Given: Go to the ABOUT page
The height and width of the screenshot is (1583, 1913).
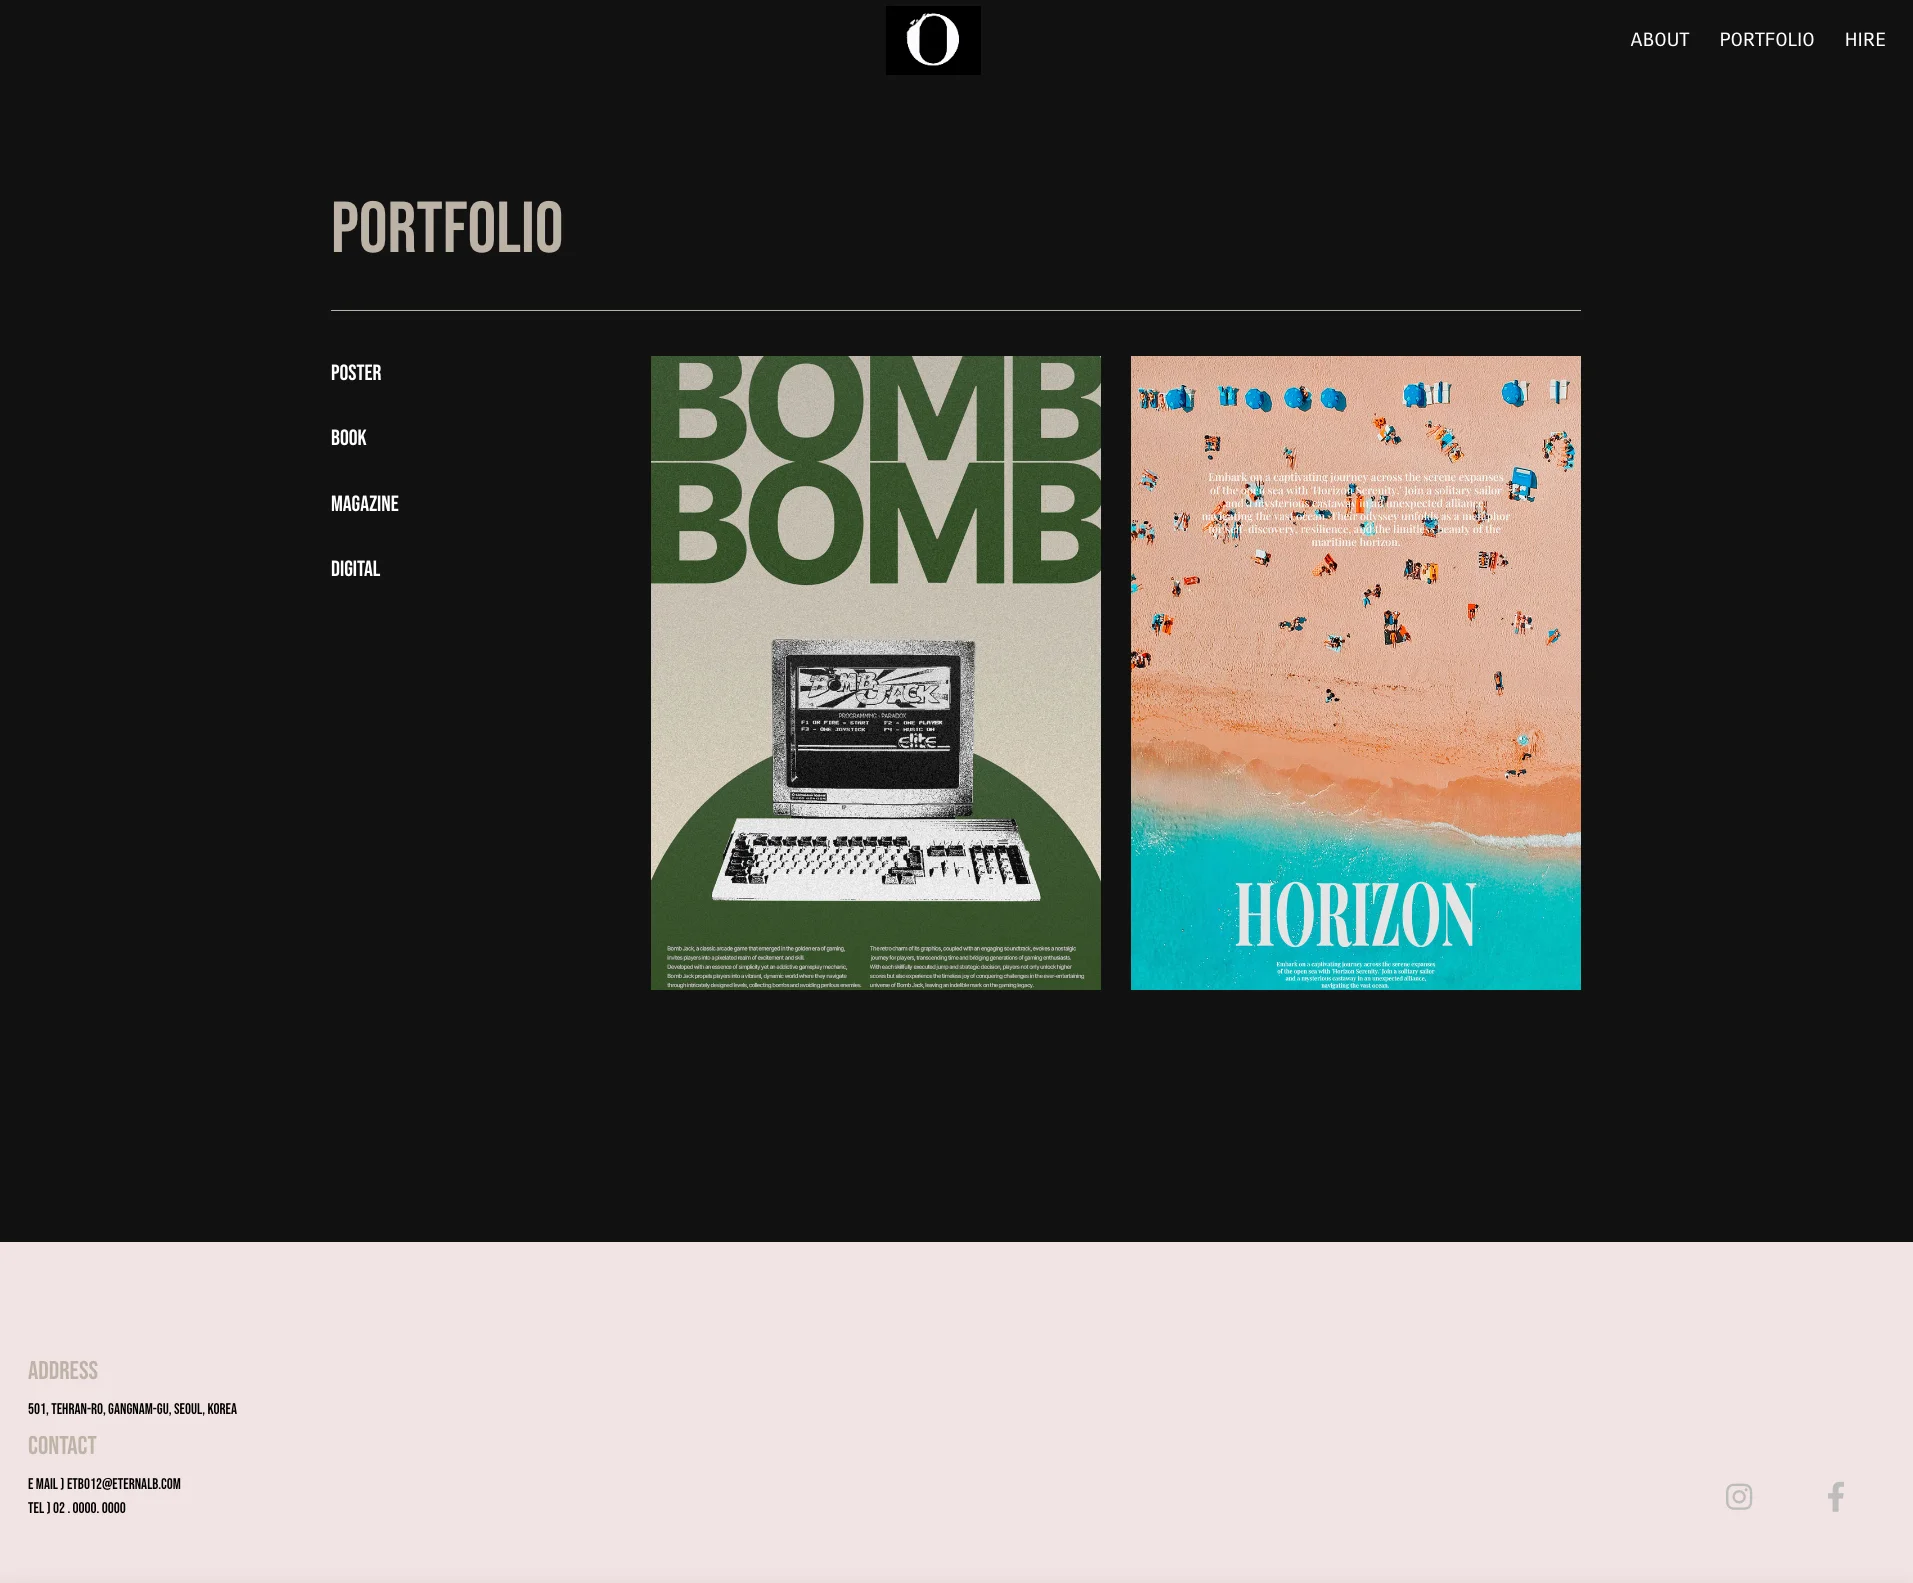Looking at the screenshot, I should pyautogui.click(x=1659, y=40).
